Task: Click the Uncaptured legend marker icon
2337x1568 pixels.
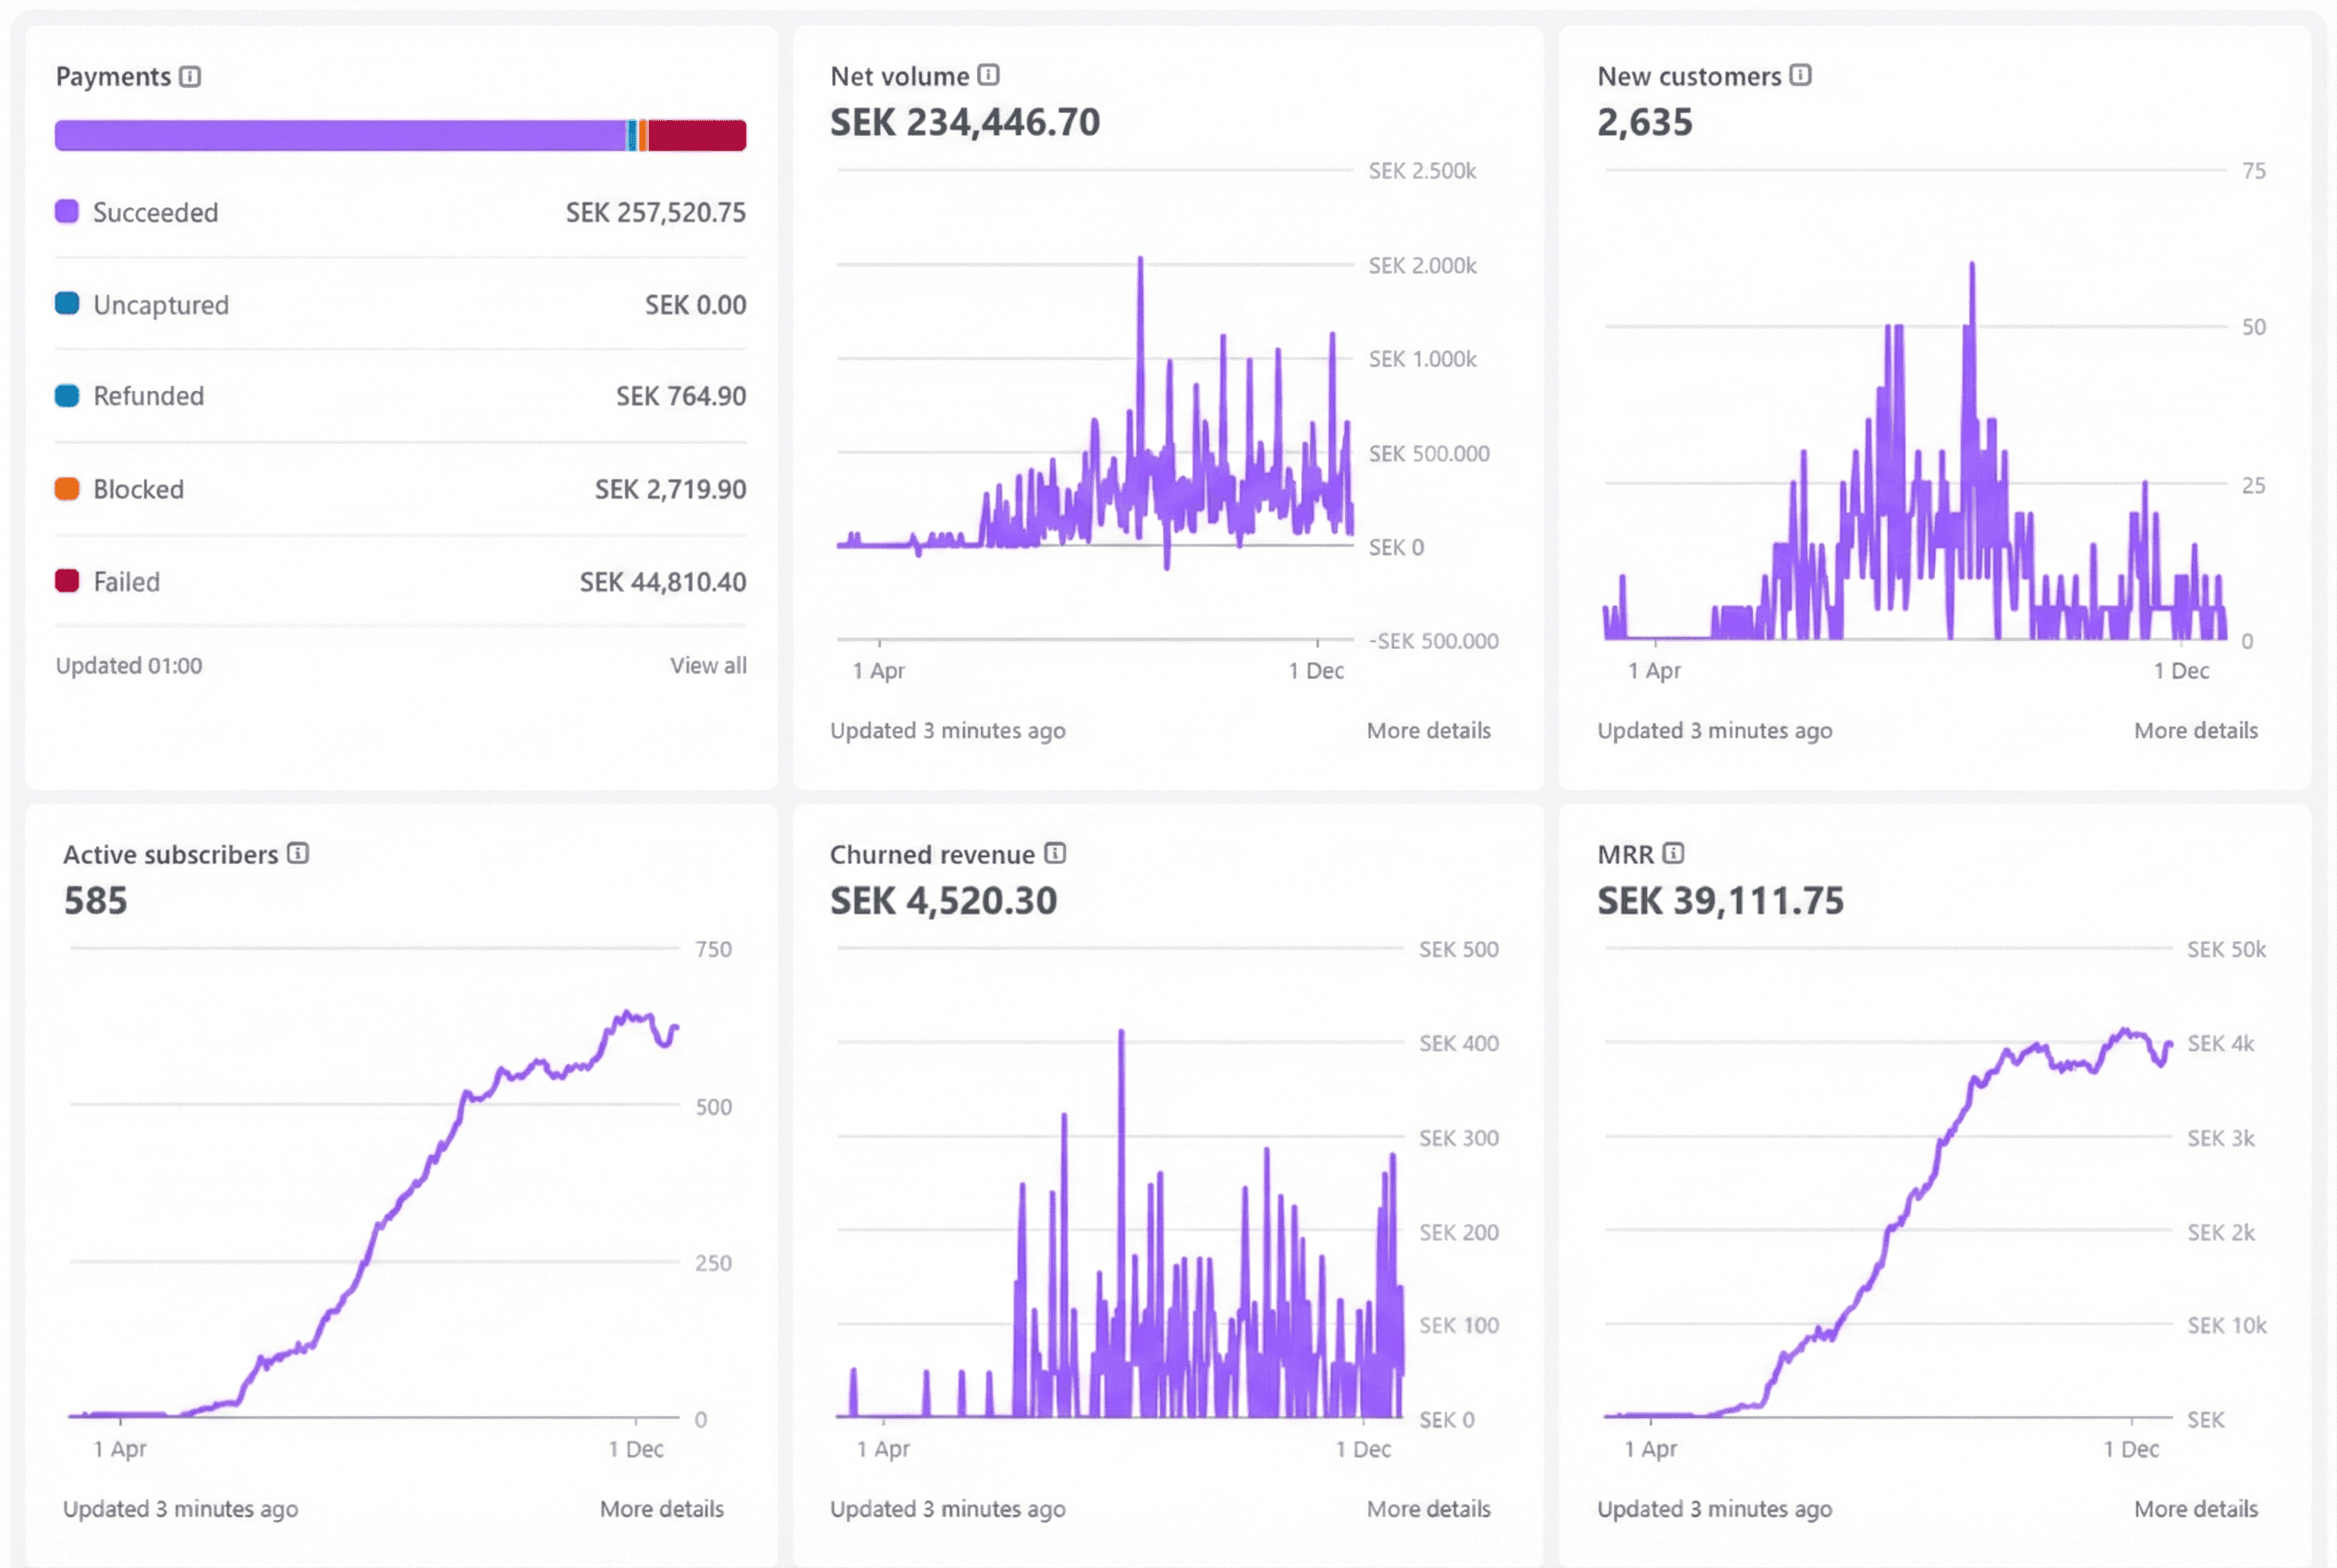Action: (x=66, y=303)
